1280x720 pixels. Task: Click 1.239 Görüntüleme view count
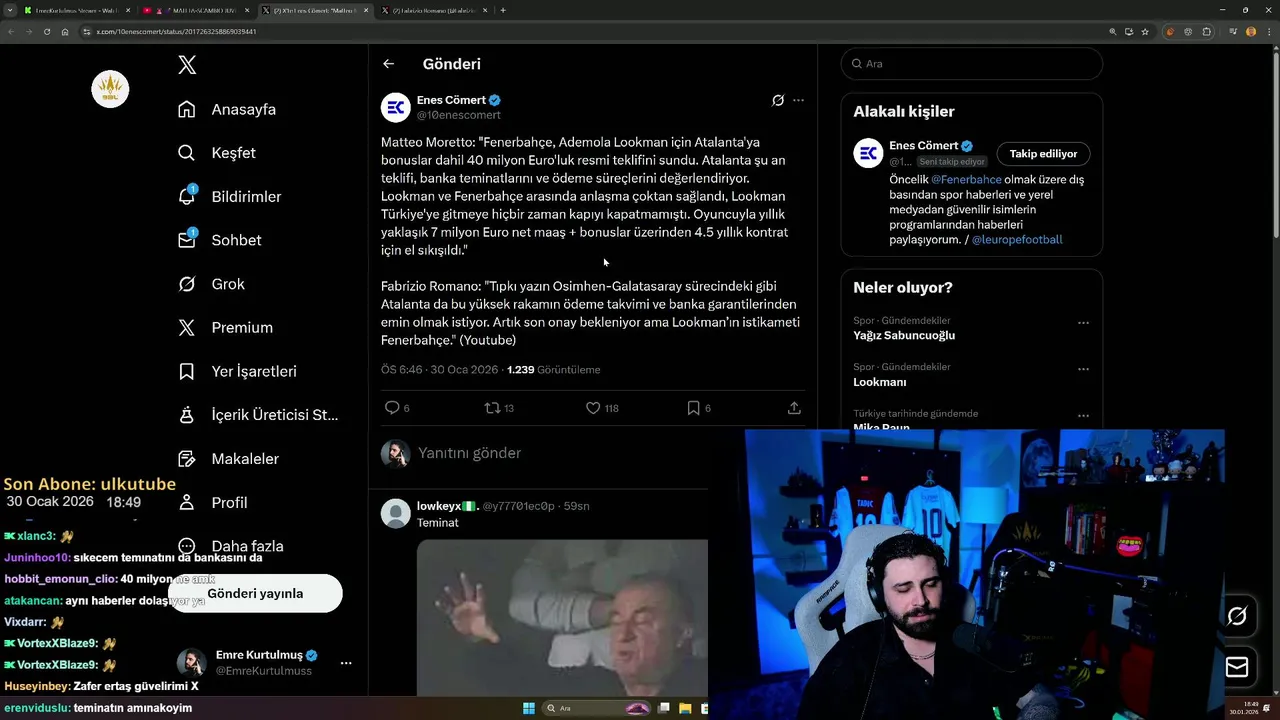point(553,370)
